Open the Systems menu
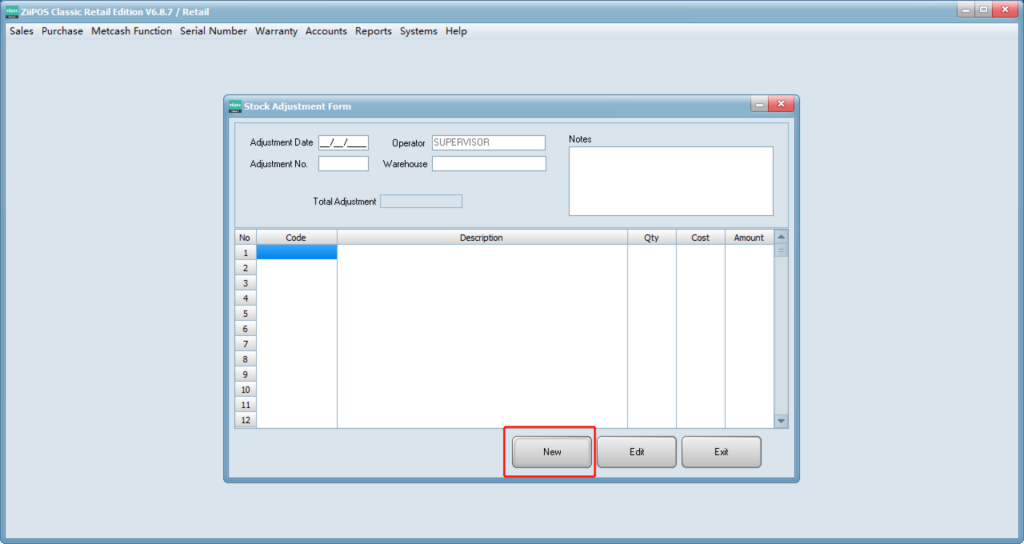 (418, 31)
